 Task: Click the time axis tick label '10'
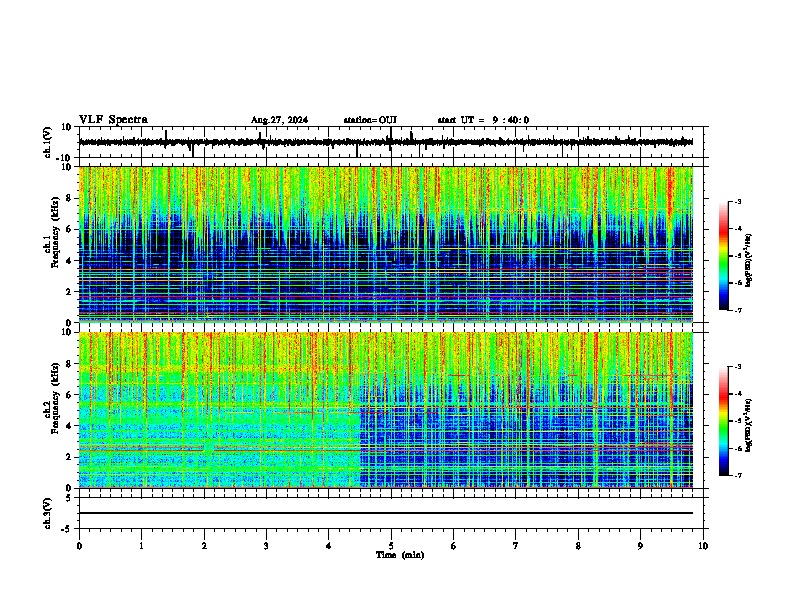[x=703, y=546]
